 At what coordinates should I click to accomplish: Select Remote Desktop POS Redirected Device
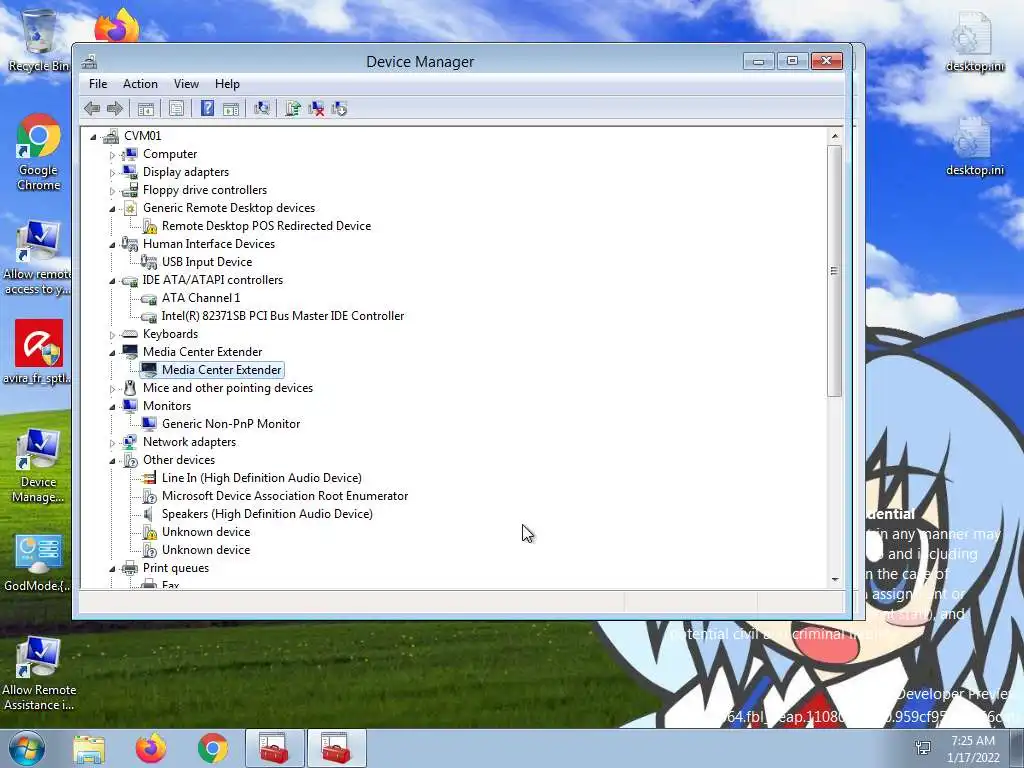coord(266,226)
